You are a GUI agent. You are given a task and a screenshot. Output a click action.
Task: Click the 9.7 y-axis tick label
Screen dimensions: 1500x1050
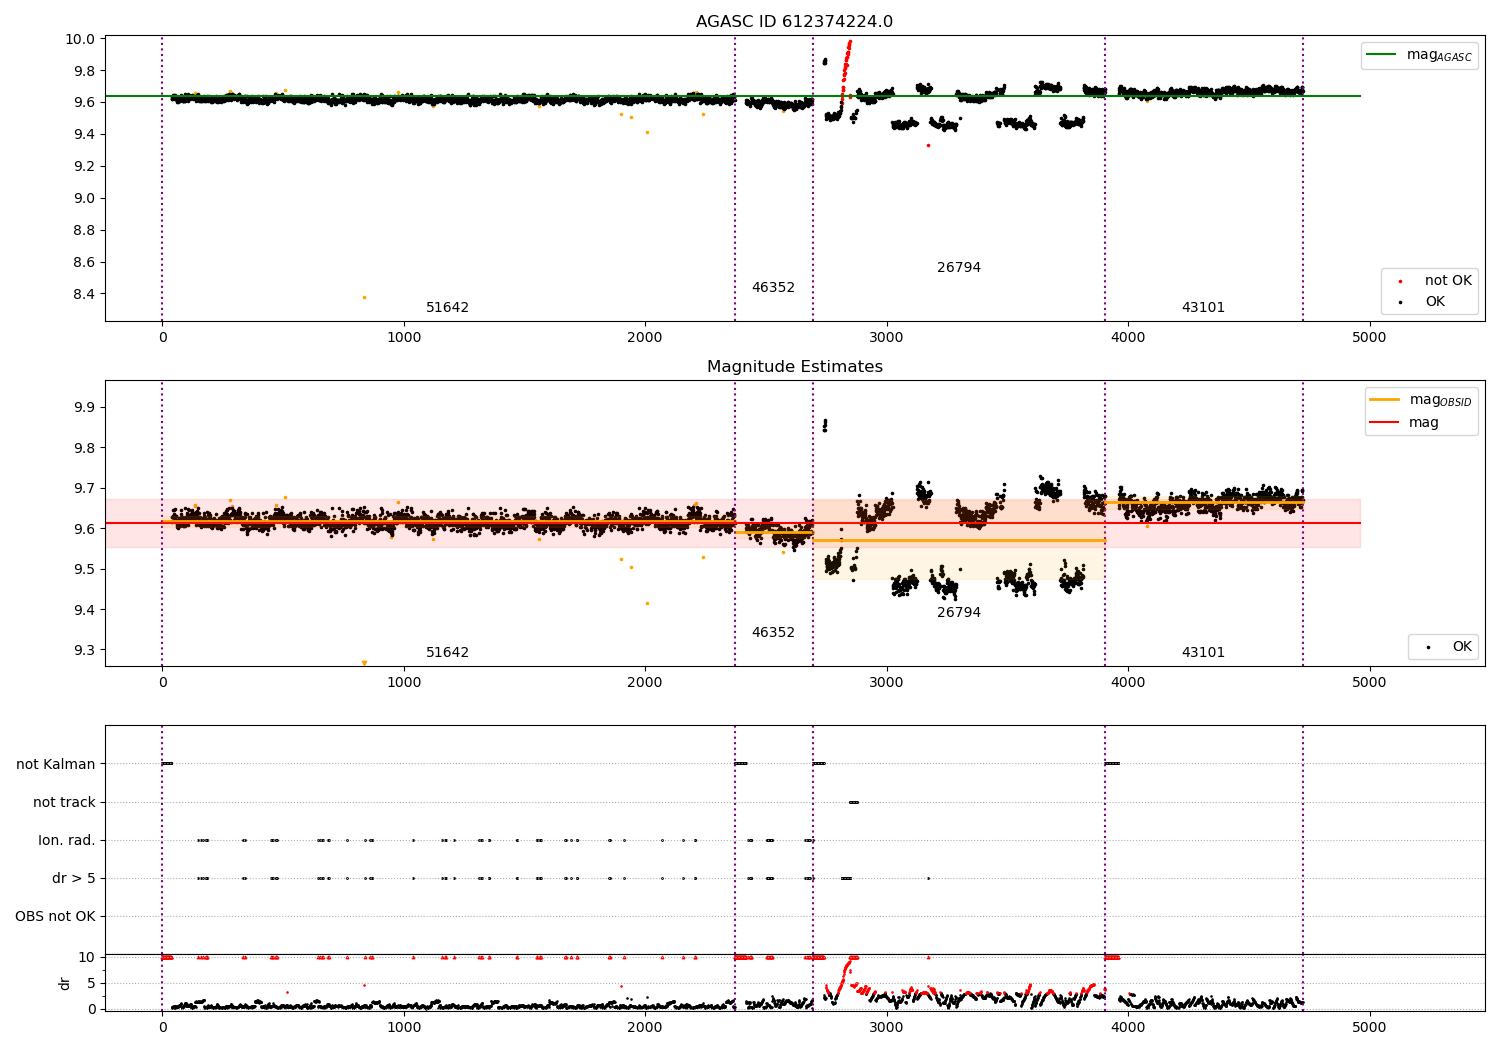coord(86,488)
